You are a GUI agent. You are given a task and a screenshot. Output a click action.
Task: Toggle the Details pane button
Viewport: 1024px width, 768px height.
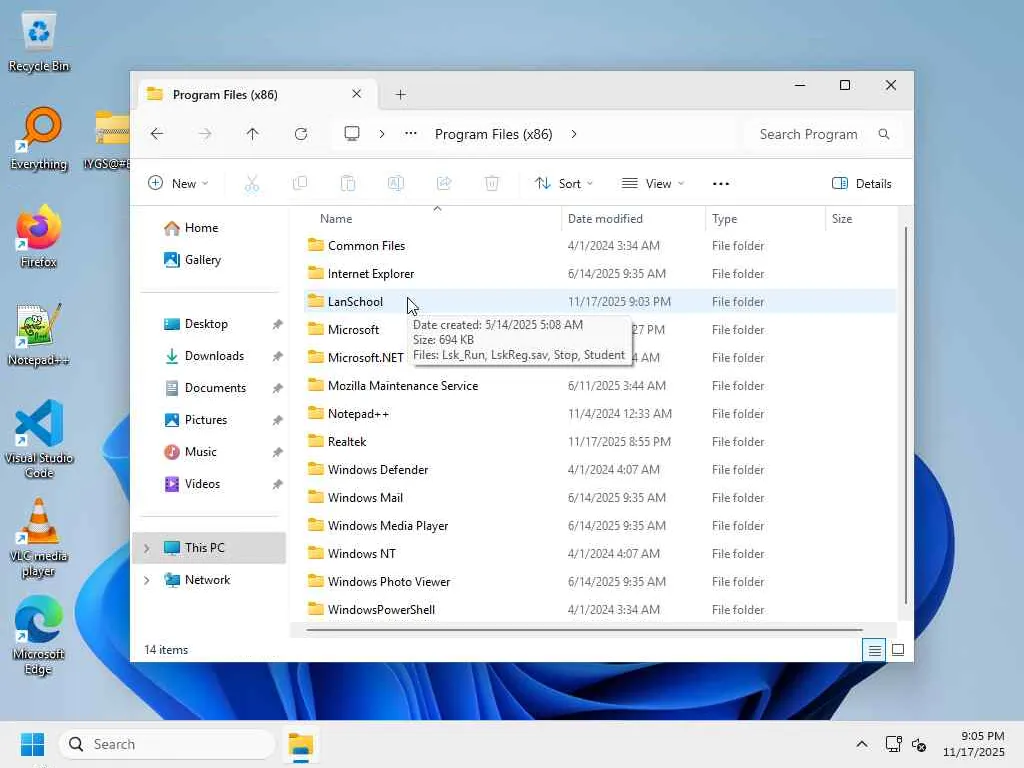click(861, 184)
